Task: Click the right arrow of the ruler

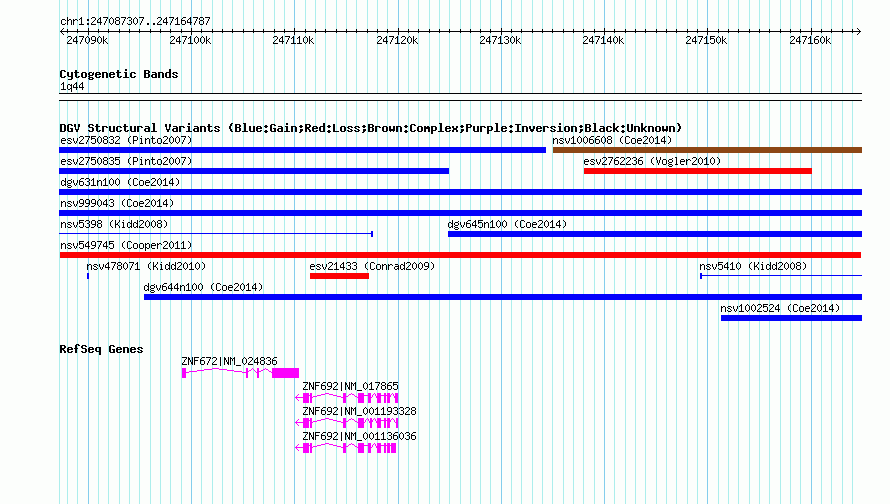Action: [859, 31]
